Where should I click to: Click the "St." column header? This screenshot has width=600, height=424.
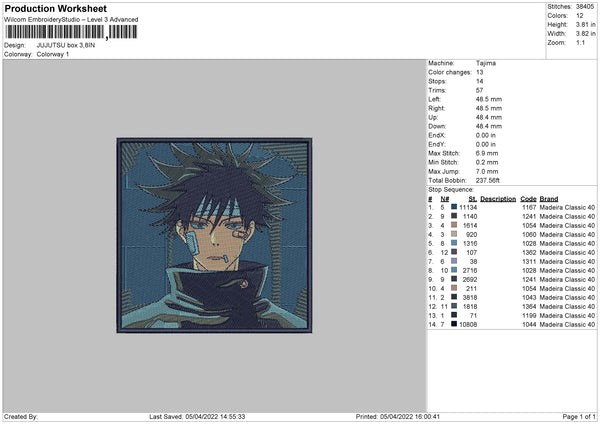pos(473,199)
